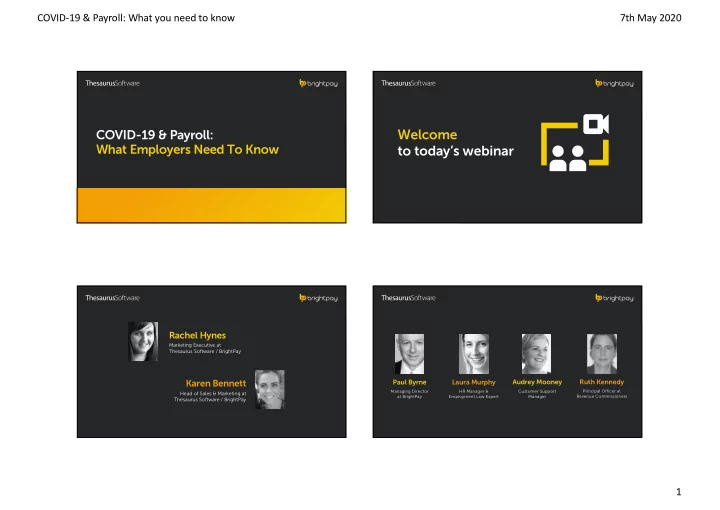Select the text 'What Employers Need To Know'
This screenshot has width=720, height=510.
187,150
